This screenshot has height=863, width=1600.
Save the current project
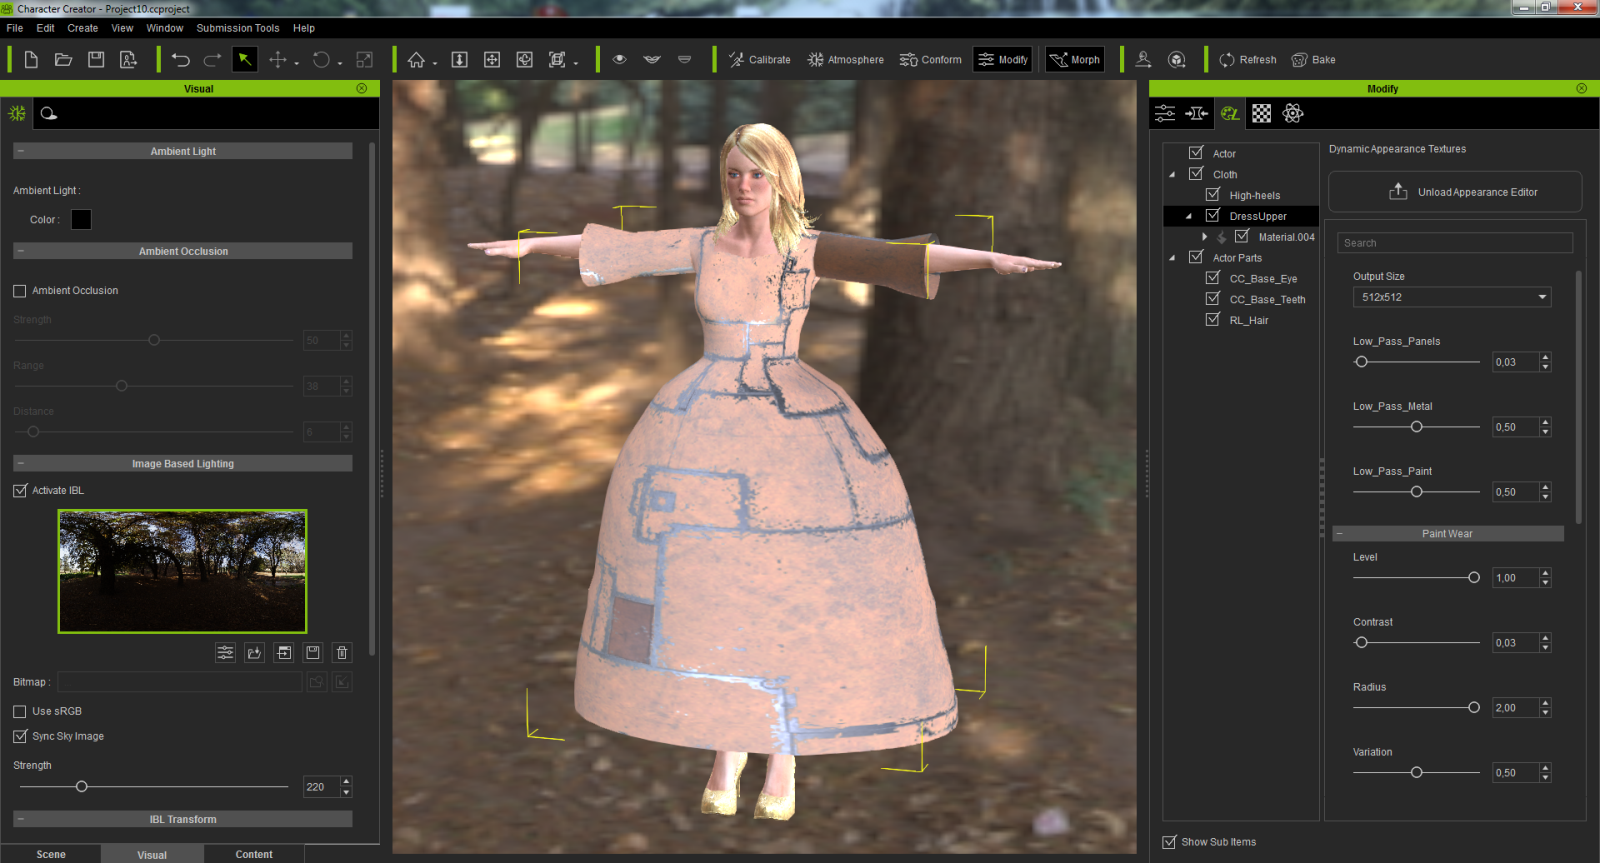pyautogui.click(x=96, y=60)
